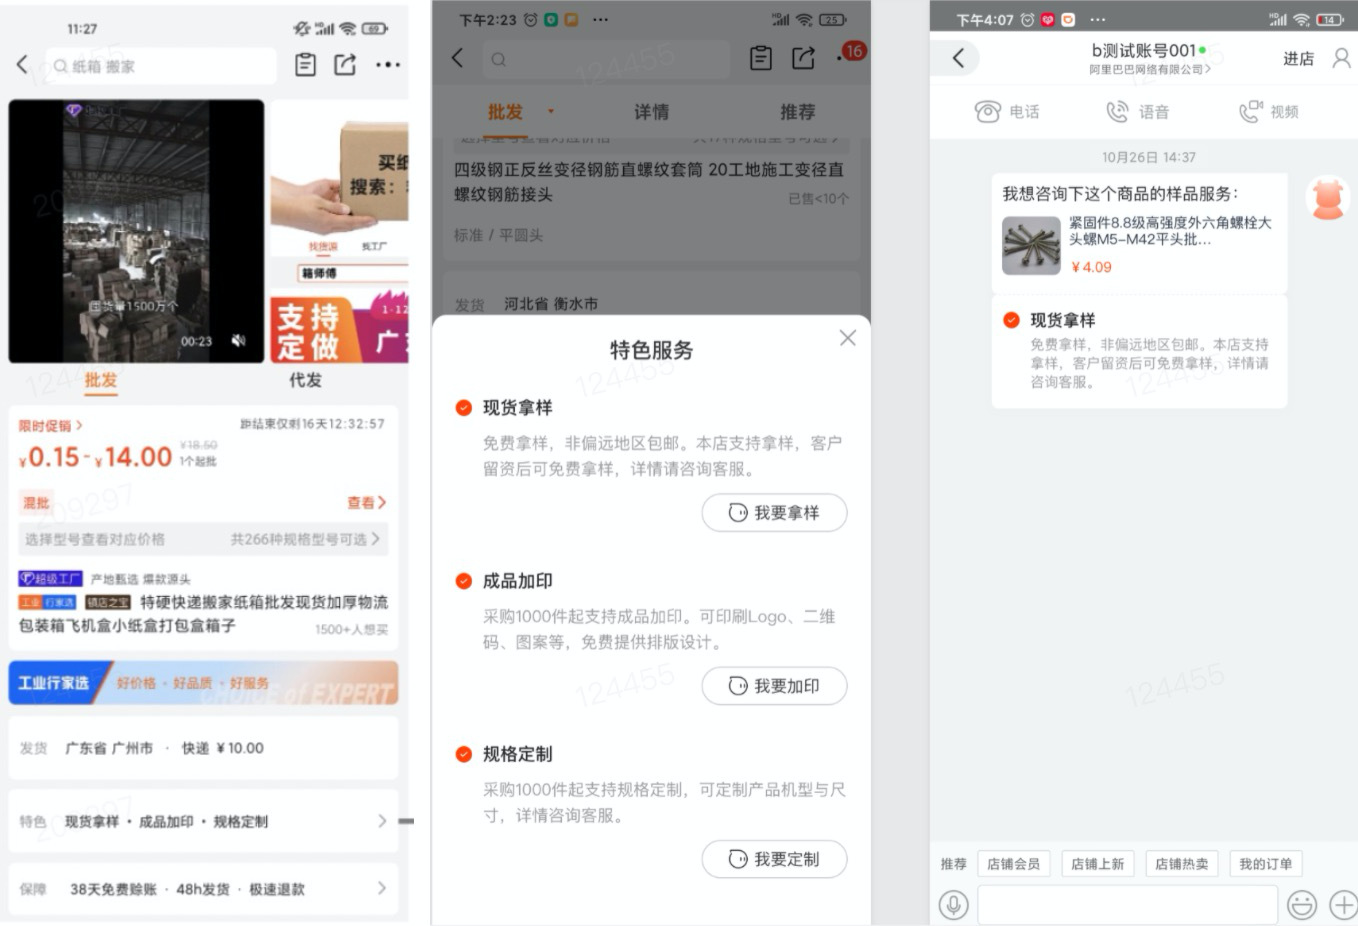Open the emoji picker in chat
The width and height of the screenshot is (1358, 926).
click(1301, 905)
